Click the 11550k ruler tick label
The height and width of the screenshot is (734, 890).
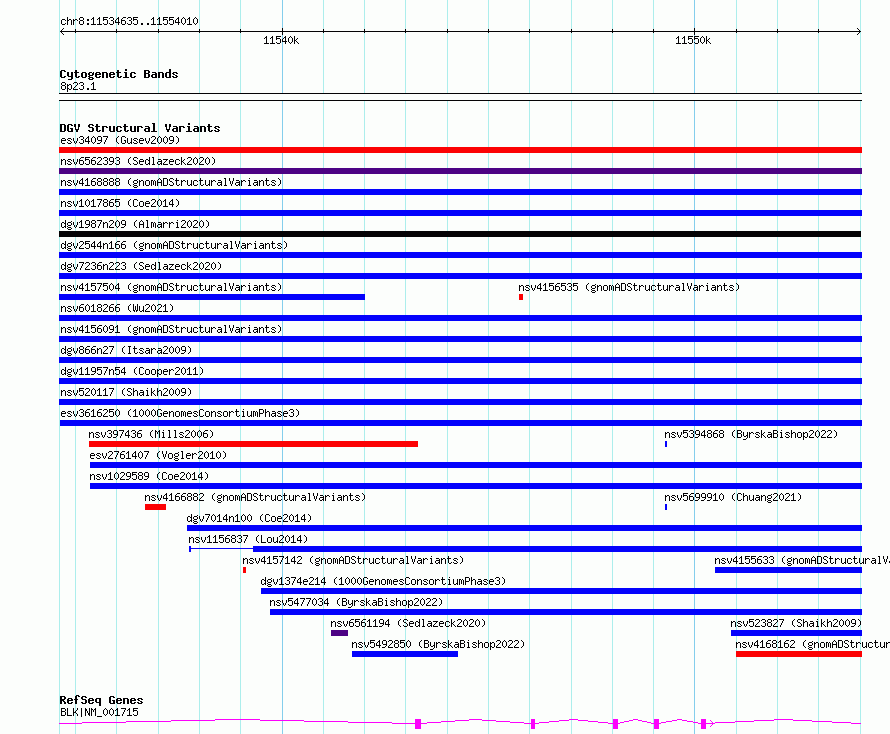(693, 40)
